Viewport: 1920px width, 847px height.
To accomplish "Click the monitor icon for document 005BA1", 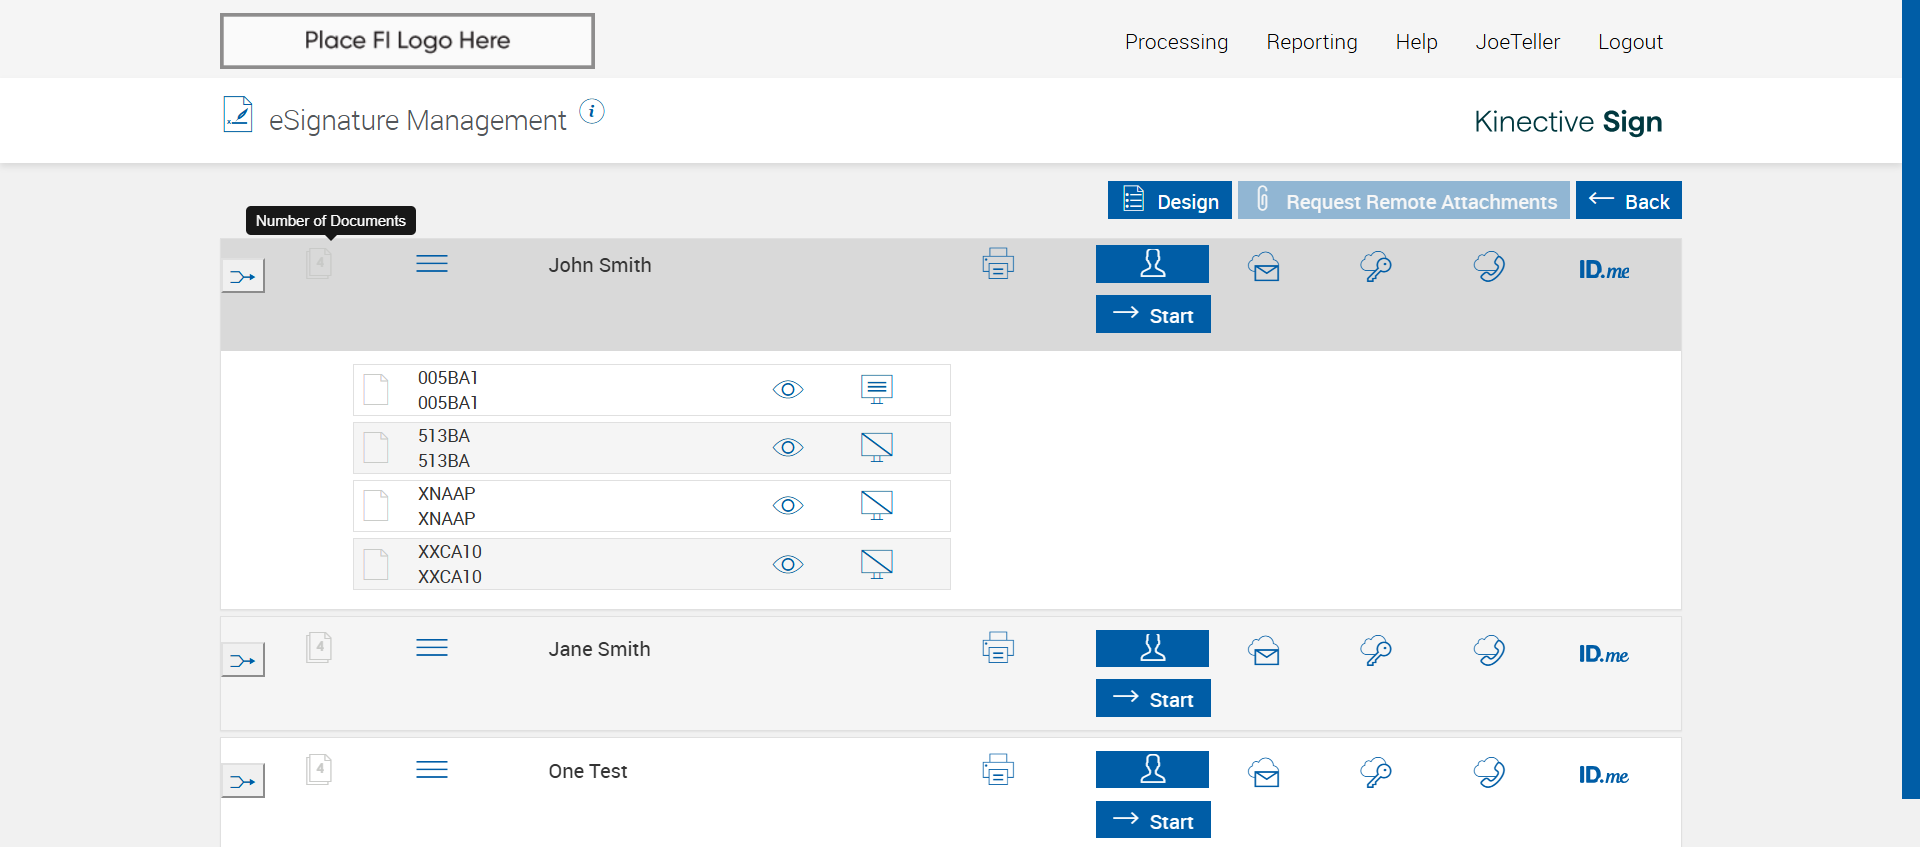I will (876, 389).
